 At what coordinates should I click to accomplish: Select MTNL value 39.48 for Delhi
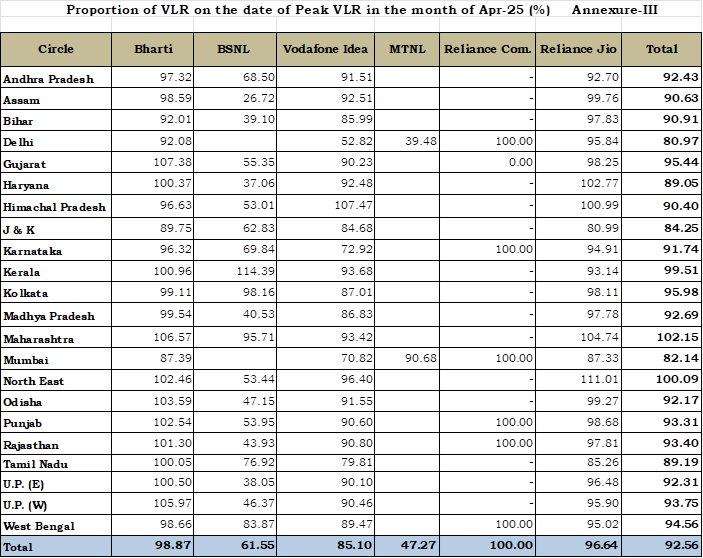pos(421,141)
